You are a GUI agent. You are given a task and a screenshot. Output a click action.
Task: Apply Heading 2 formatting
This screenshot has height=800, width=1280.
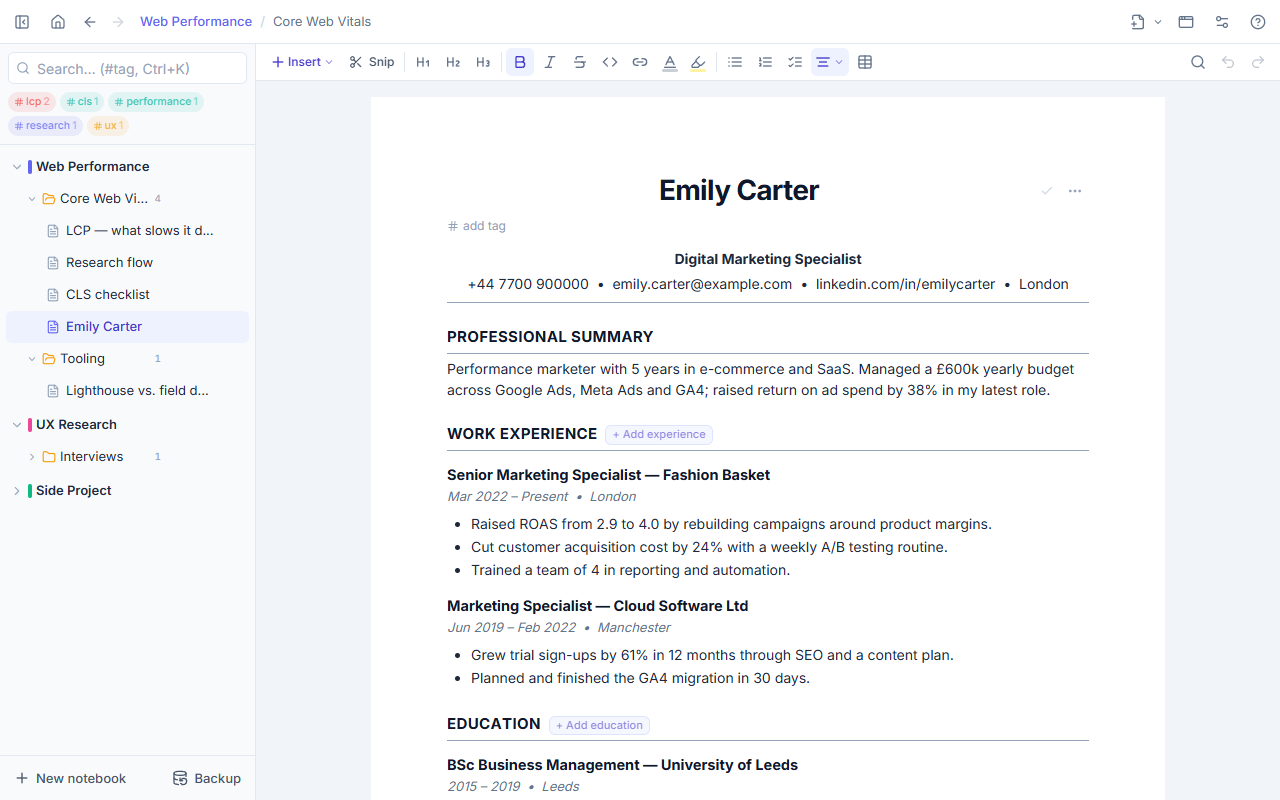coord(453,62)
